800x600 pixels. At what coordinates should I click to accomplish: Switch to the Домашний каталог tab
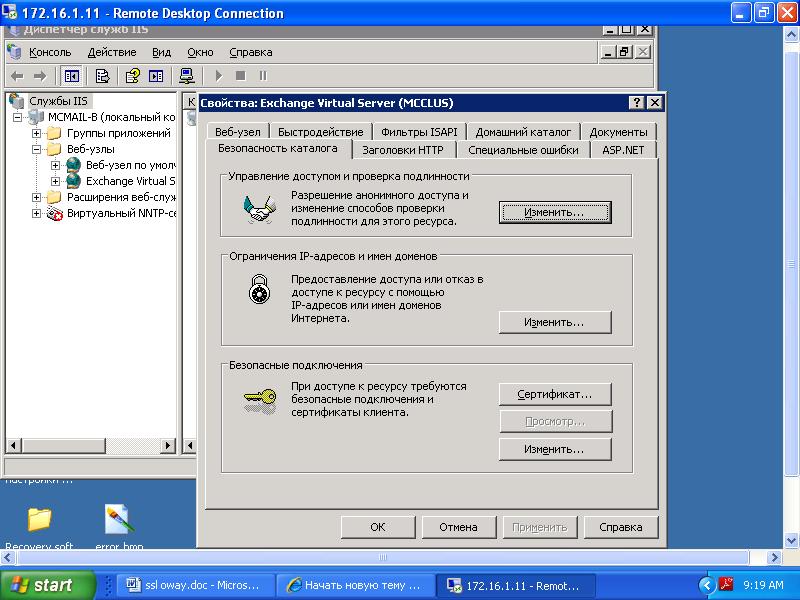click(523, 132)
